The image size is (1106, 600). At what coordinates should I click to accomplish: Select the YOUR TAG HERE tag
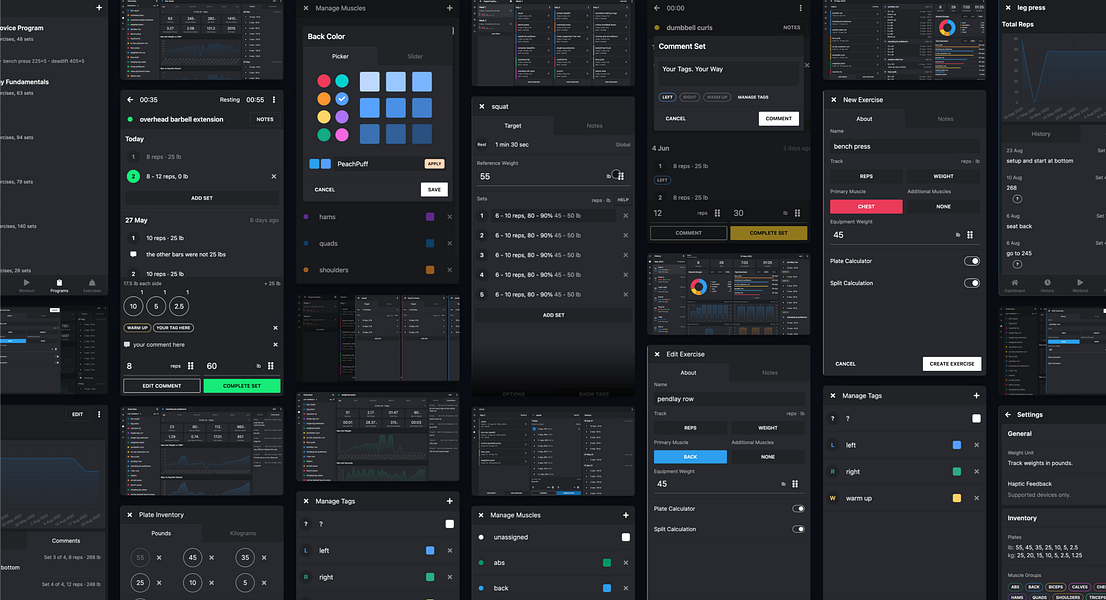coord(174,328)
